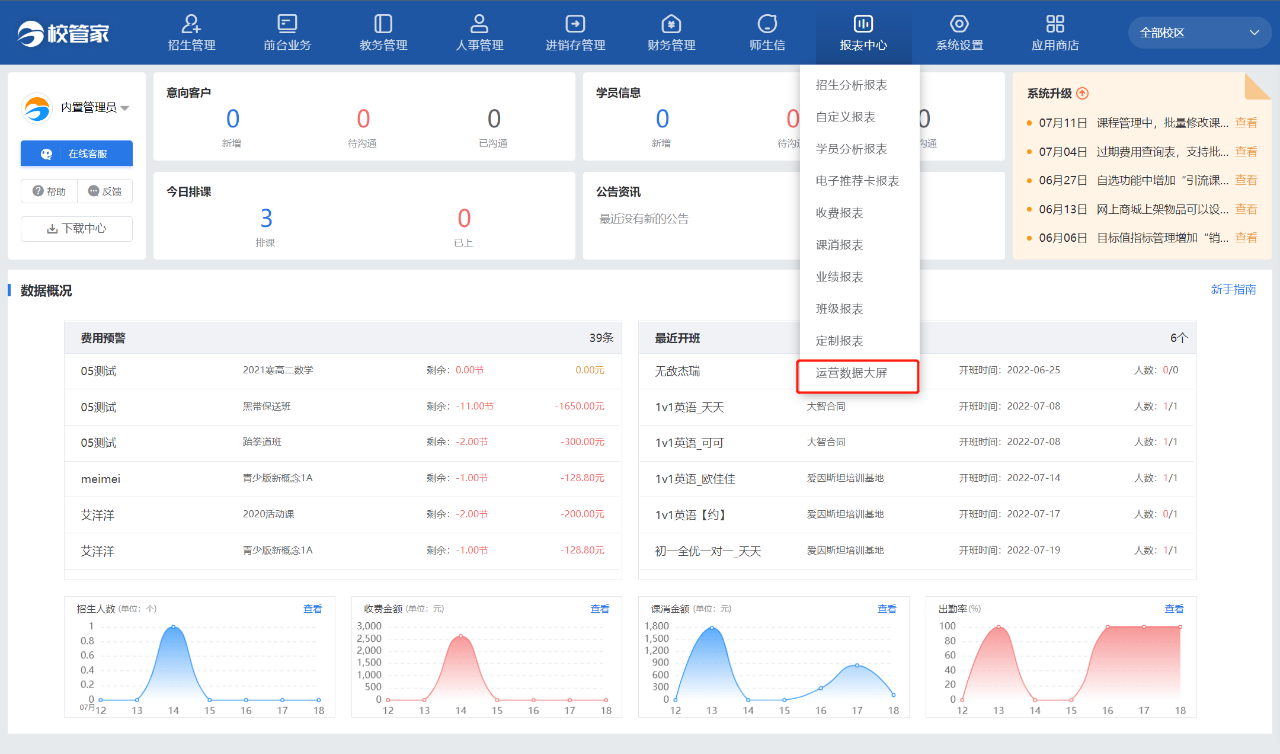The image size is (1280, 754).
Task: Click the 在线客服 button
Action: 77,154
